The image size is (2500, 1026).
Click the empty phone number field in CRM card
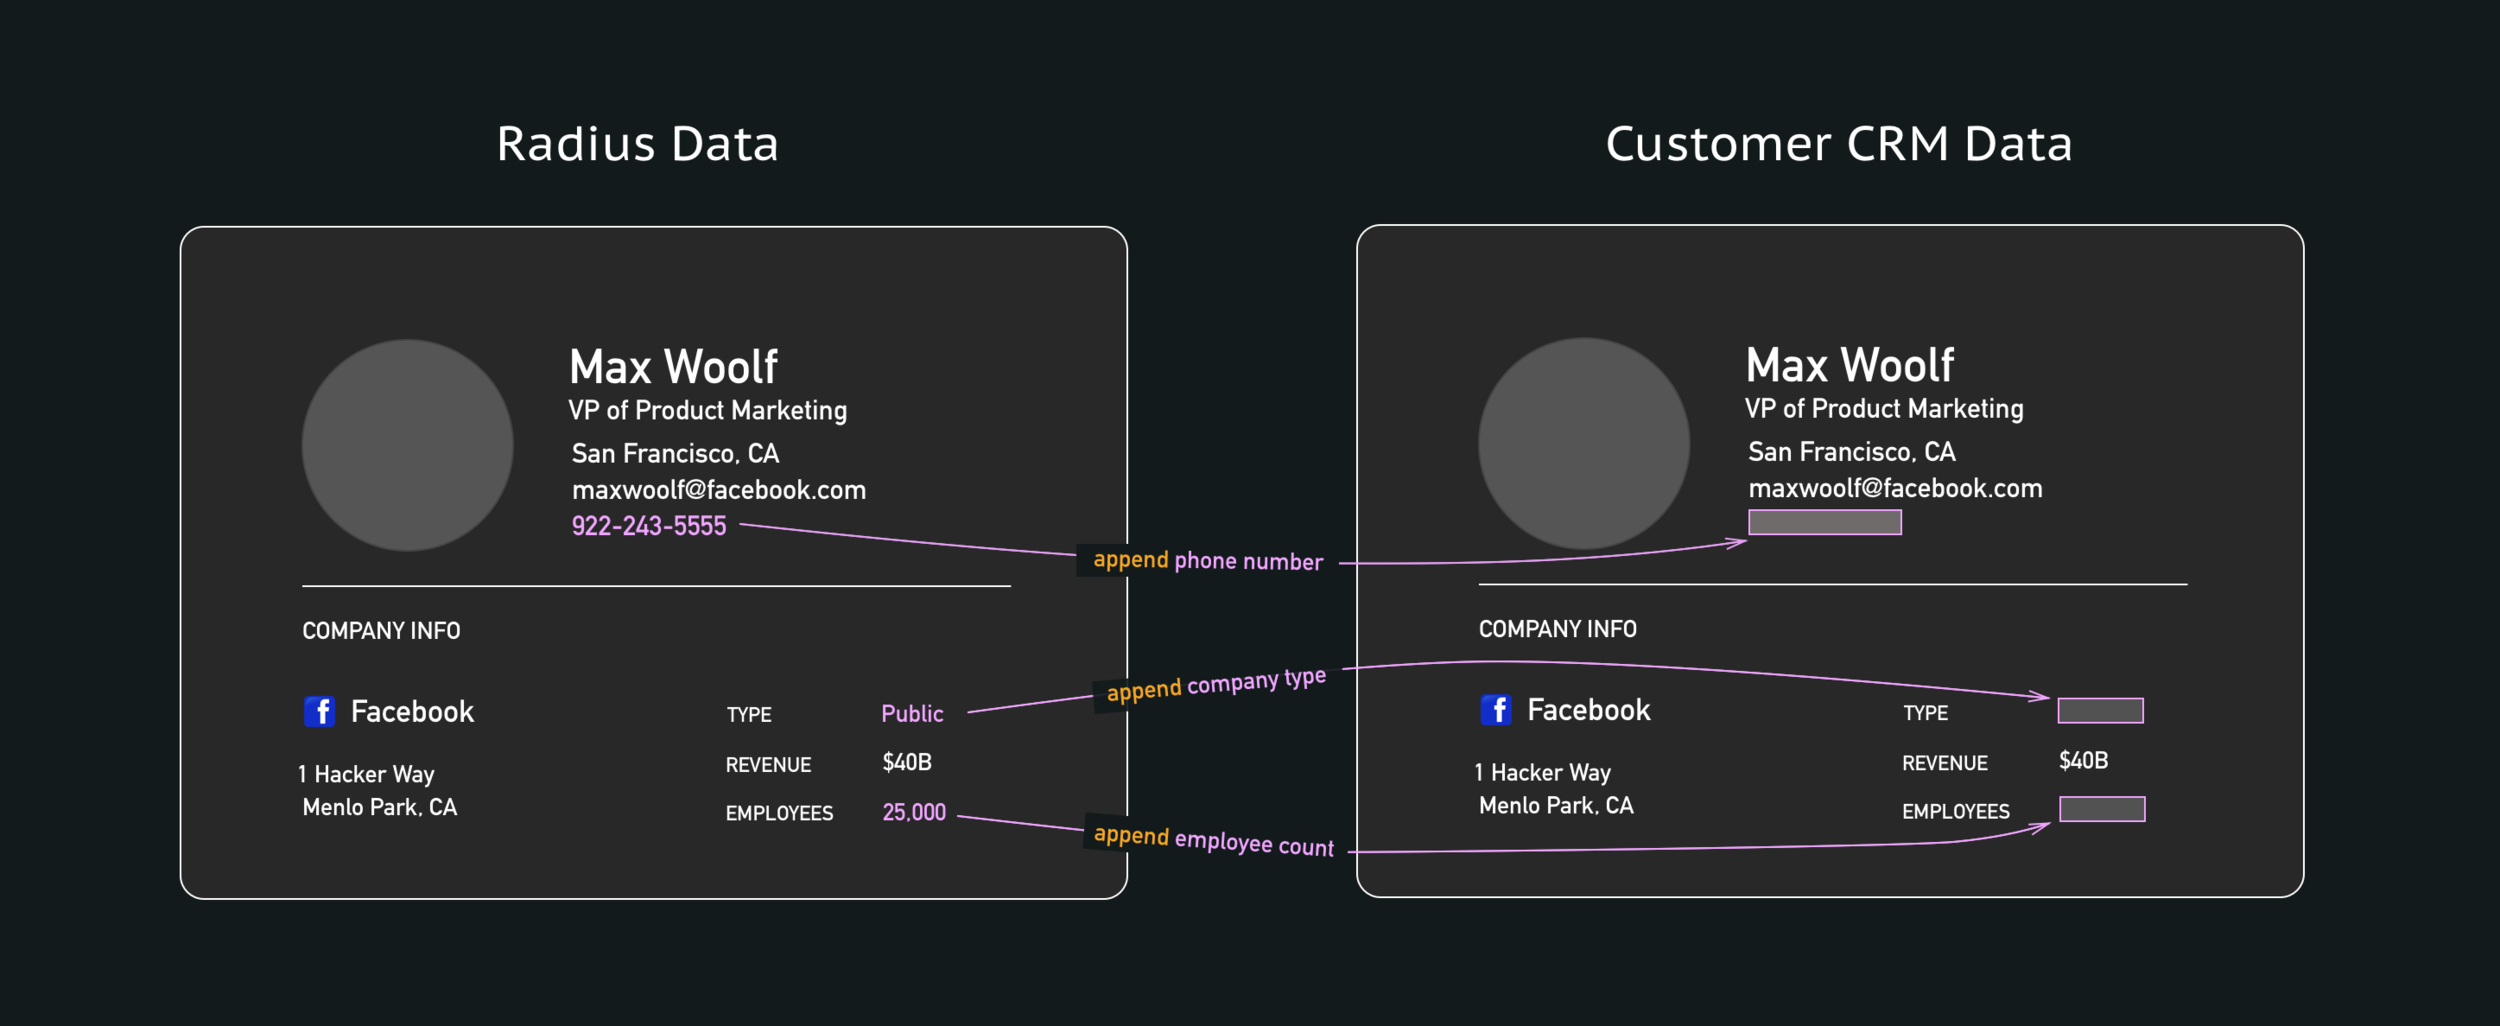coord(1825,522)
